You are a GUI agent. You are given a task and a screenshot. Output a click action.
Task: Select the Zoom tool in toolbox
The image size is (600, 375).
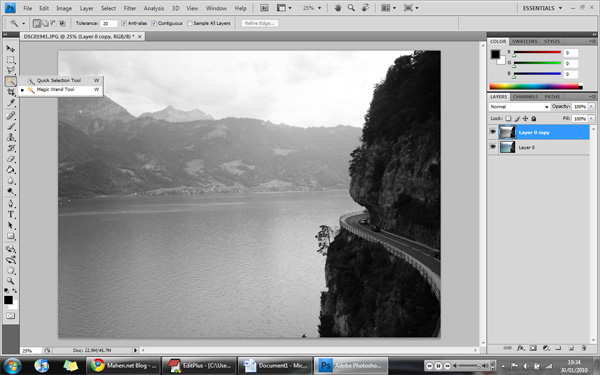(x=10, y=281)
